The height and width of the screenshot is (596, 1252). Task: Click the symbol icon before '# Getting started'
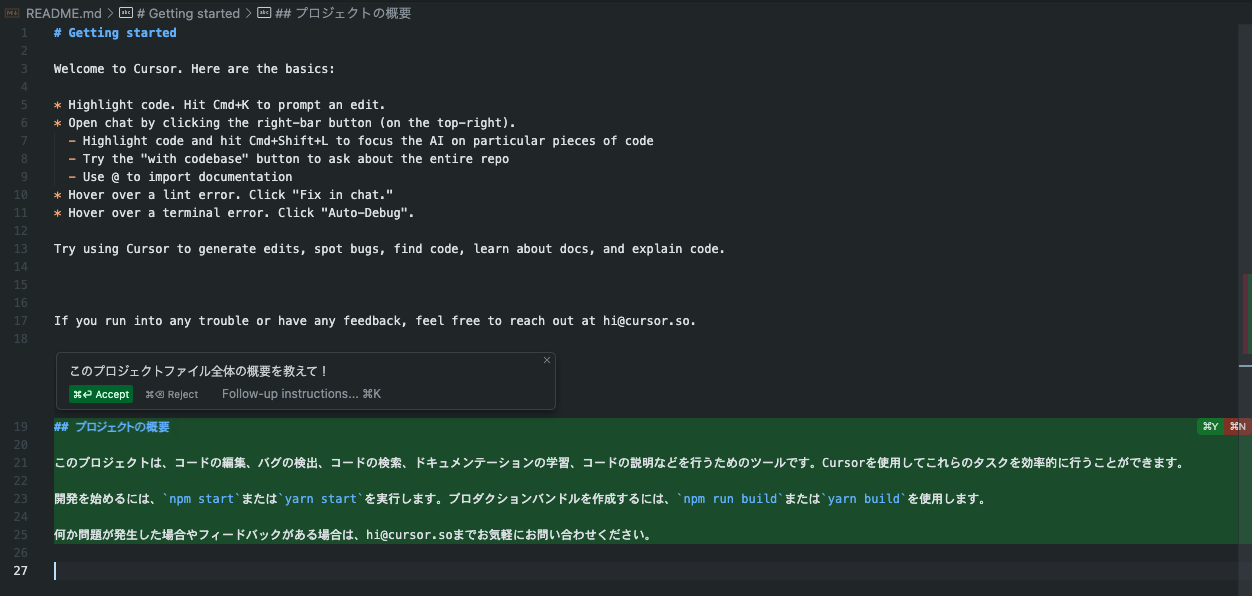click(x=125, y=13)
